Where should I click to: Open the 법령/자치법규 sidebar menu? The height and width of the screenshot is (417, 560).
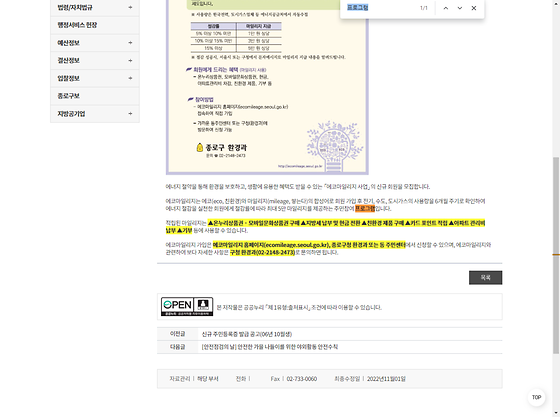click(95, 7)
